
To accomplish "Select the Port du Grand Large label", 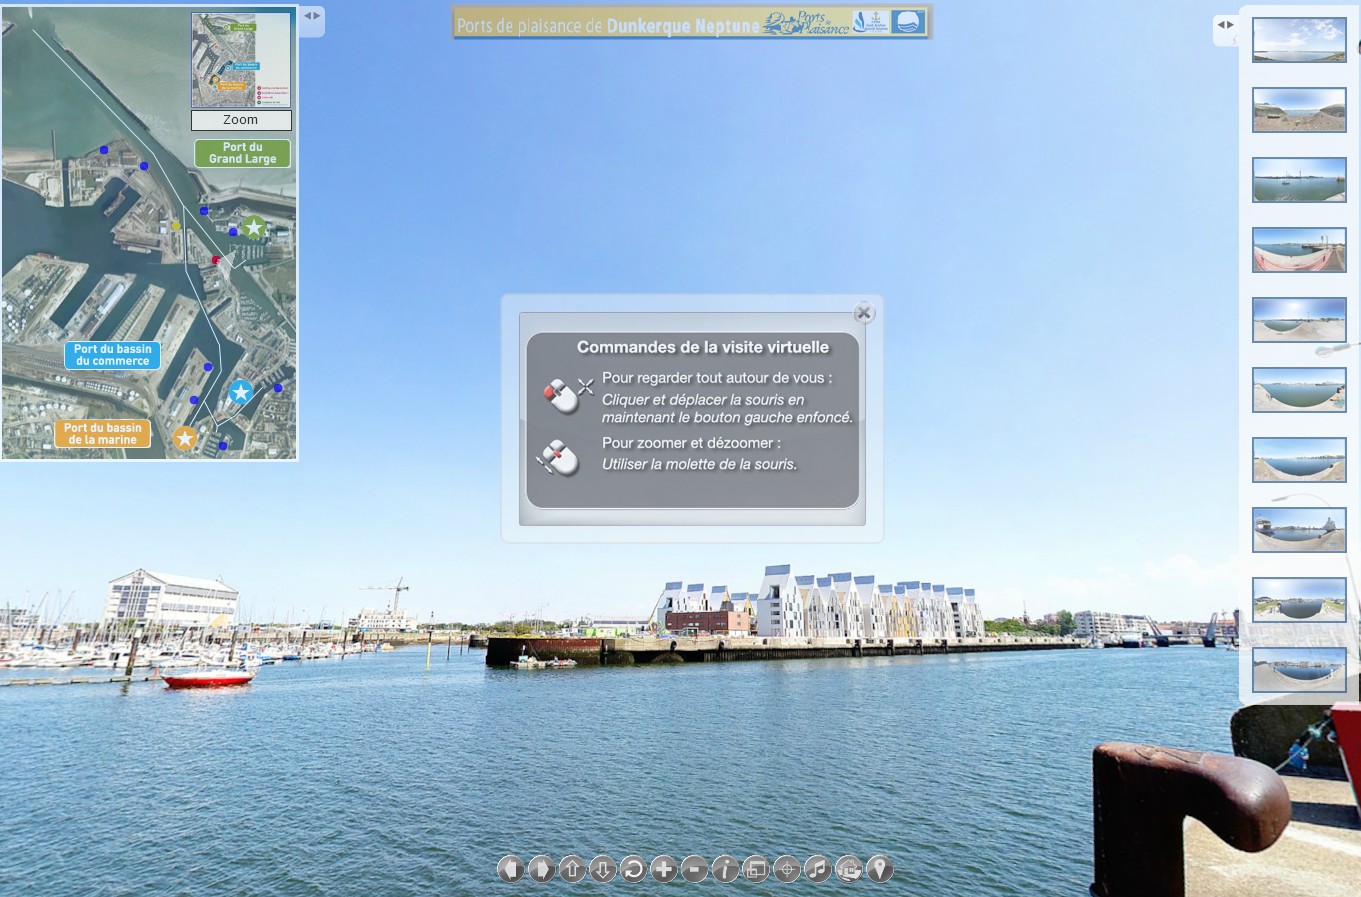I will click(242, 153).
